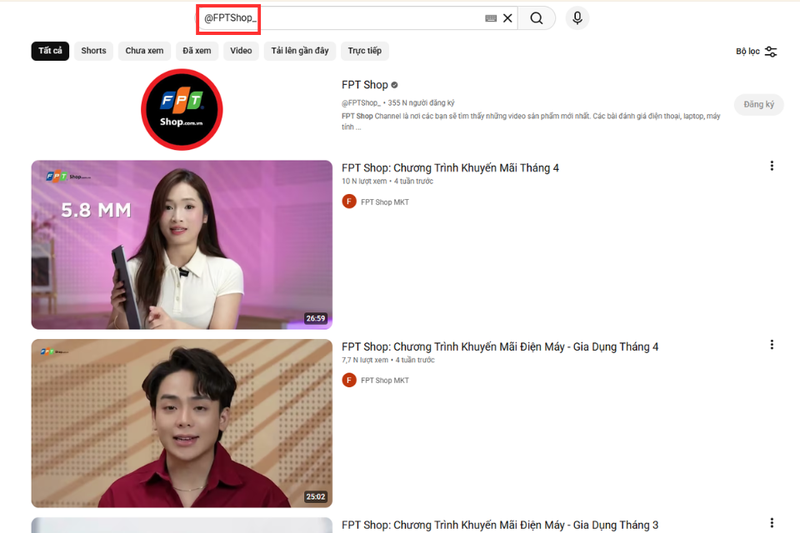800x533 pixels.
Task: Click the 355 N người đăng ký count
Action: pos(421,103)
